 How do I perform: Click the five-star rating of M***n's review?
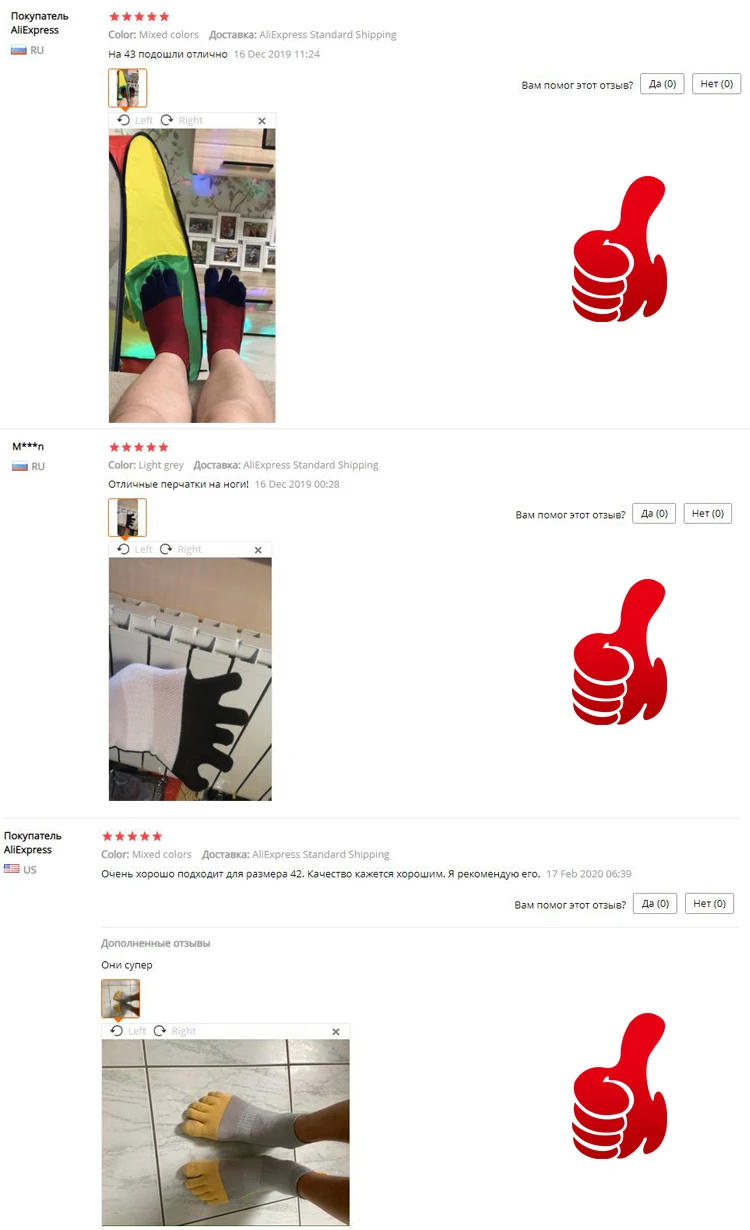(138, 447)
